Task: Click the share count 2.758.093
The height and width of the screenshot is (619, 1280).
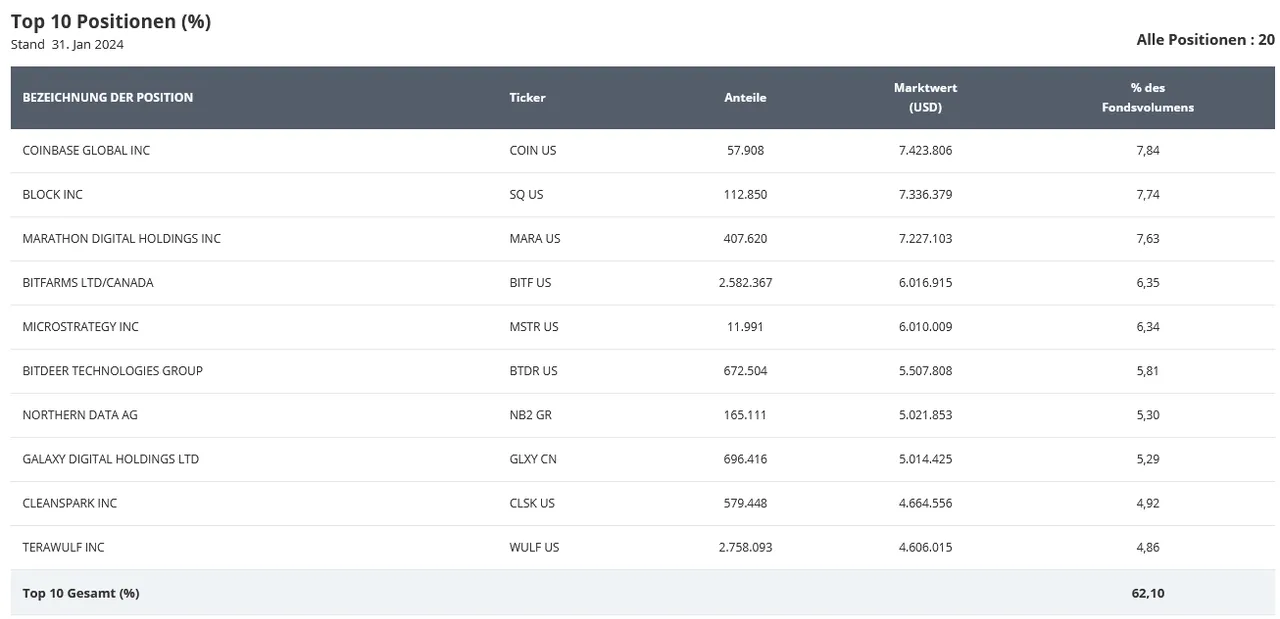Action: tap(745, 546)
